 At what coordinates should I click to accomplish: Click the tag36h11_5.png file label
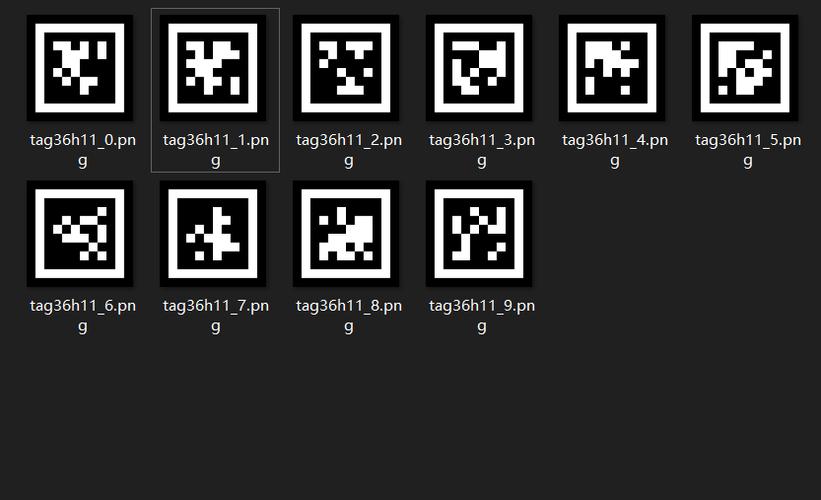pos(748,150)
